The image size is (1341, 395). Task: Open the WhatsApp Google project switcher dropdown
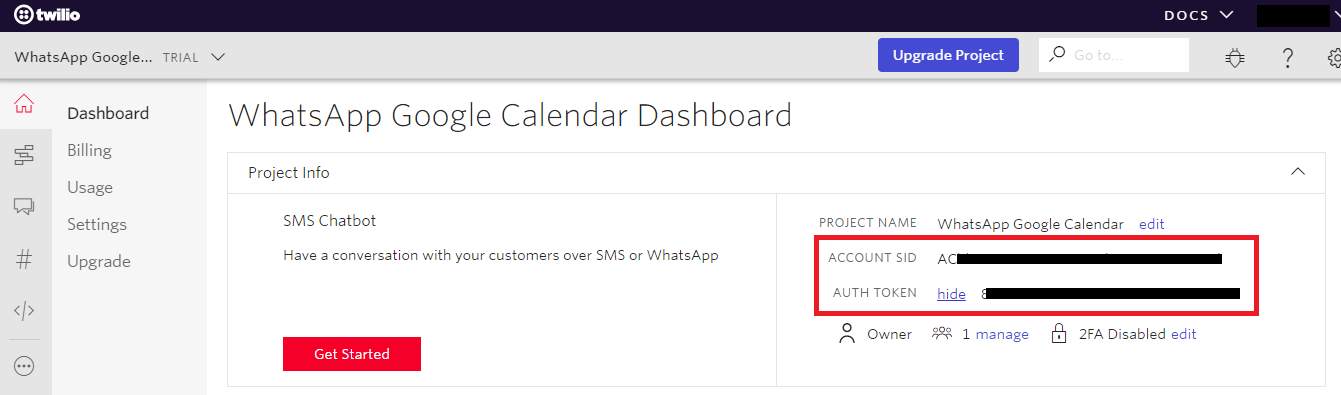pos(119,57)
